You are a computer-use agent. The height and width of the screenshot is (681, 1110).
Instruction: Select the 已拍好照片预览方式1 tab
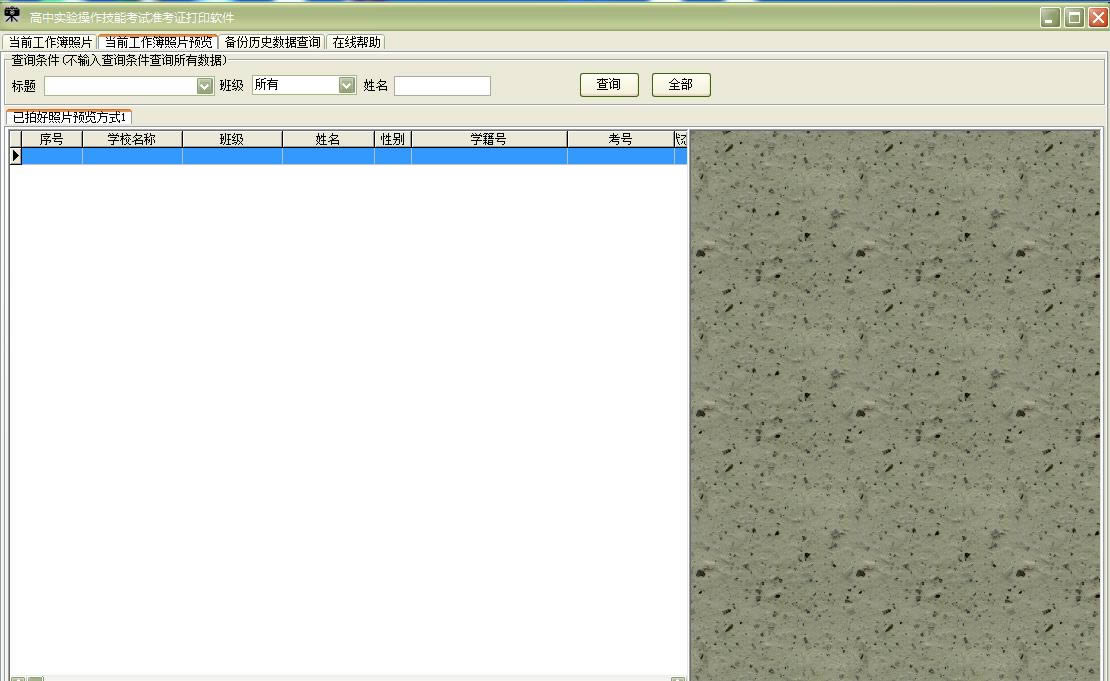69,117
